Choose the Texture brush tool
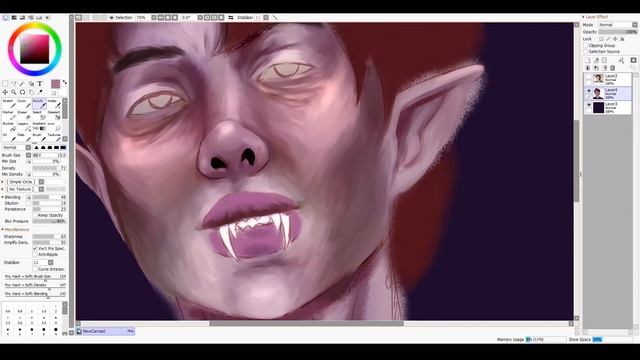 (54, 138)
